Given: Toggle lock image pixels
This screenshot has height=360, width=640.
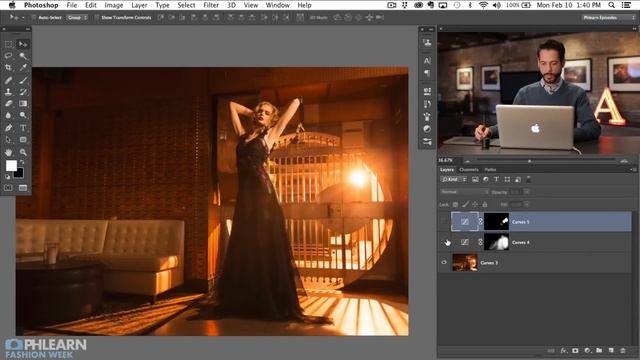Looking at the screenshot, I should click(x=465, y=204).
